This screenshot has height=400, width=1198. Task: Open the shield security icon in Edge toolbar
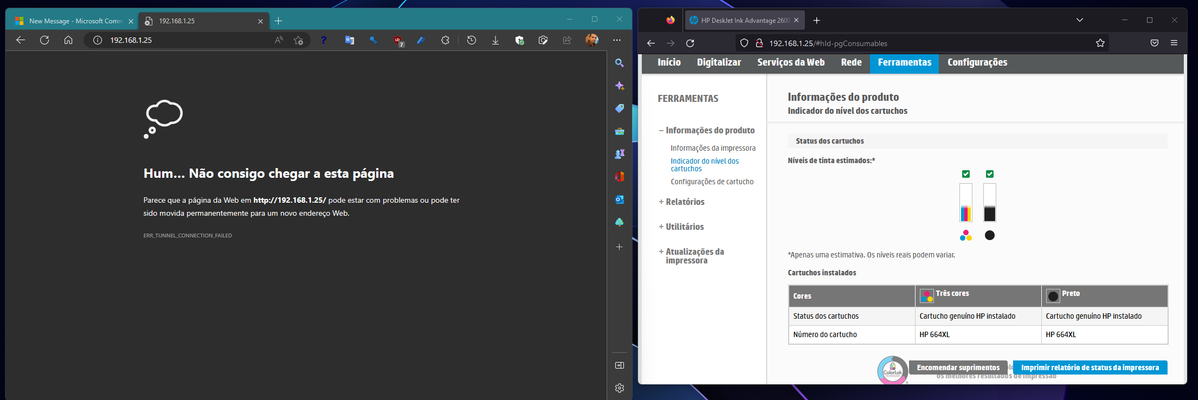520,40
